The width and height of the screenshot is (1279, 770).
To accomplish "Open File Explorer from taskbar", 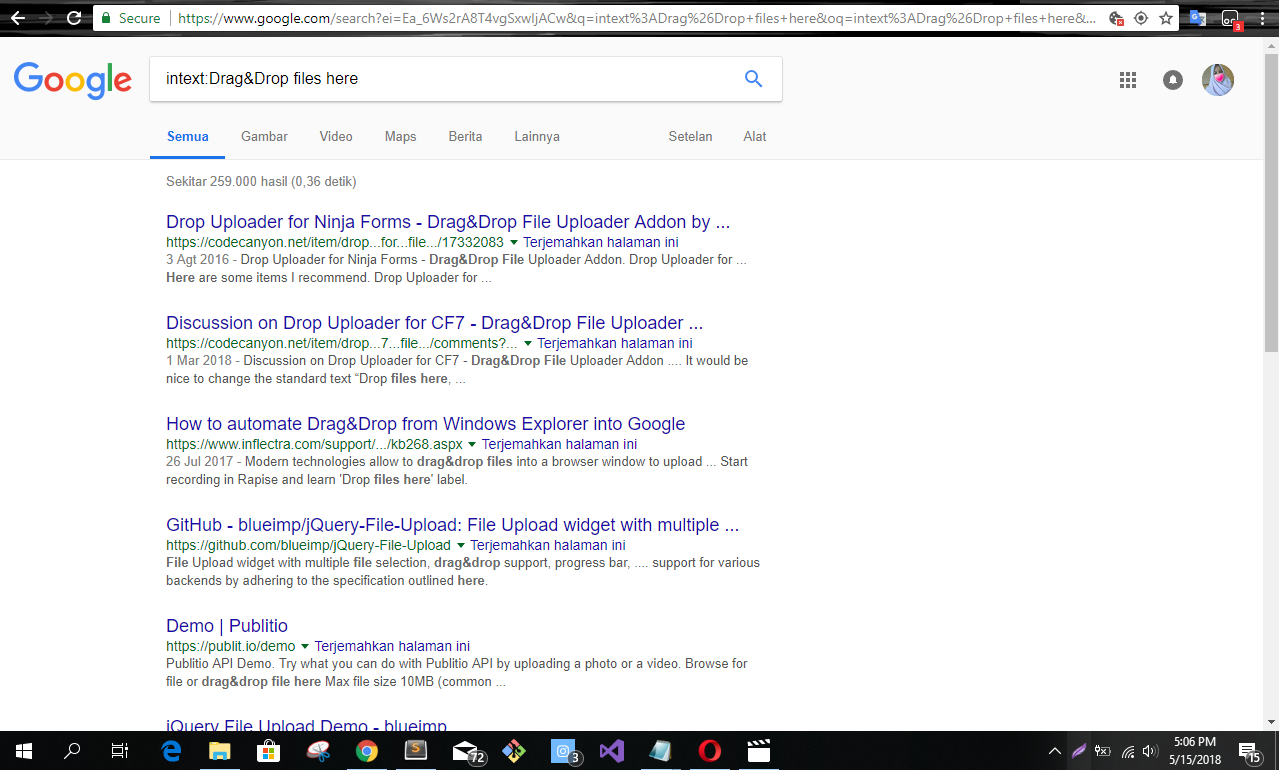I will [x=219, y=751].
